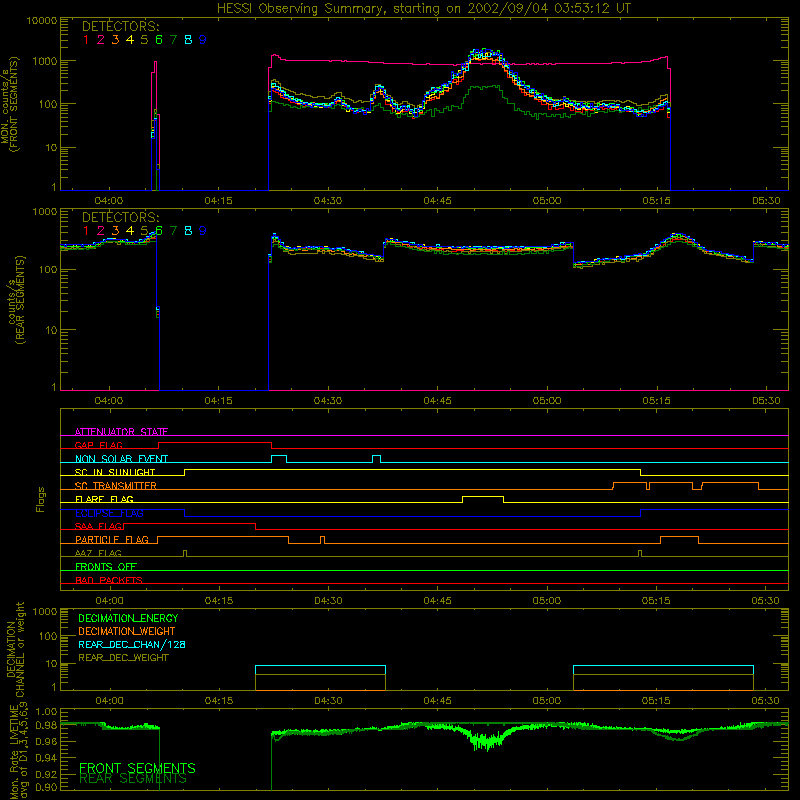
Task: Select the REAR_DEC_CHAN/128 legend entry
Action: 132,644
